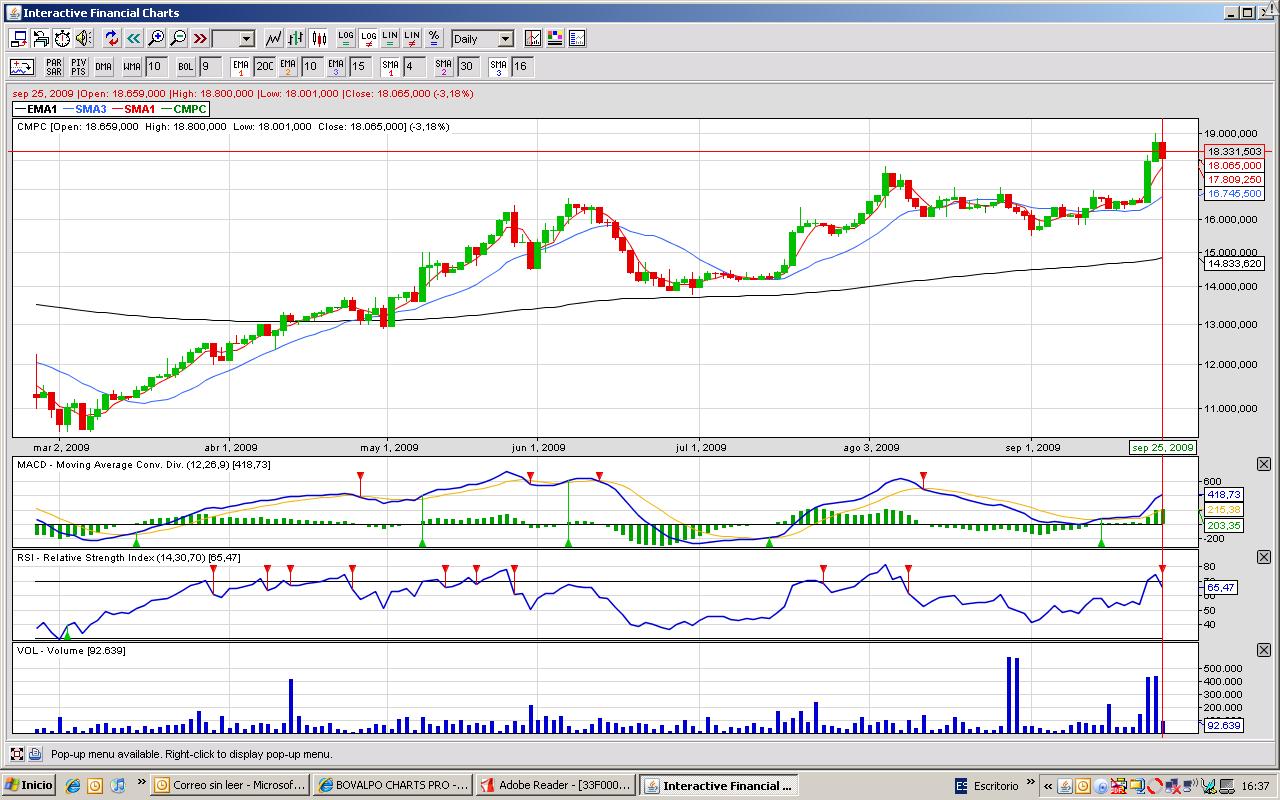Toggle the SMA 1 indicator button
1280x800 pixels.
coord(390,67)
